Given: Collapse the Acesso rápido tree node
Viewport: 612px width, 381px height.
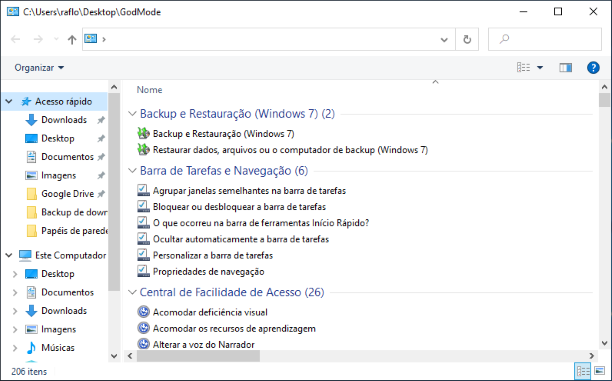Looking at the screenshot, I should [9, 101].
